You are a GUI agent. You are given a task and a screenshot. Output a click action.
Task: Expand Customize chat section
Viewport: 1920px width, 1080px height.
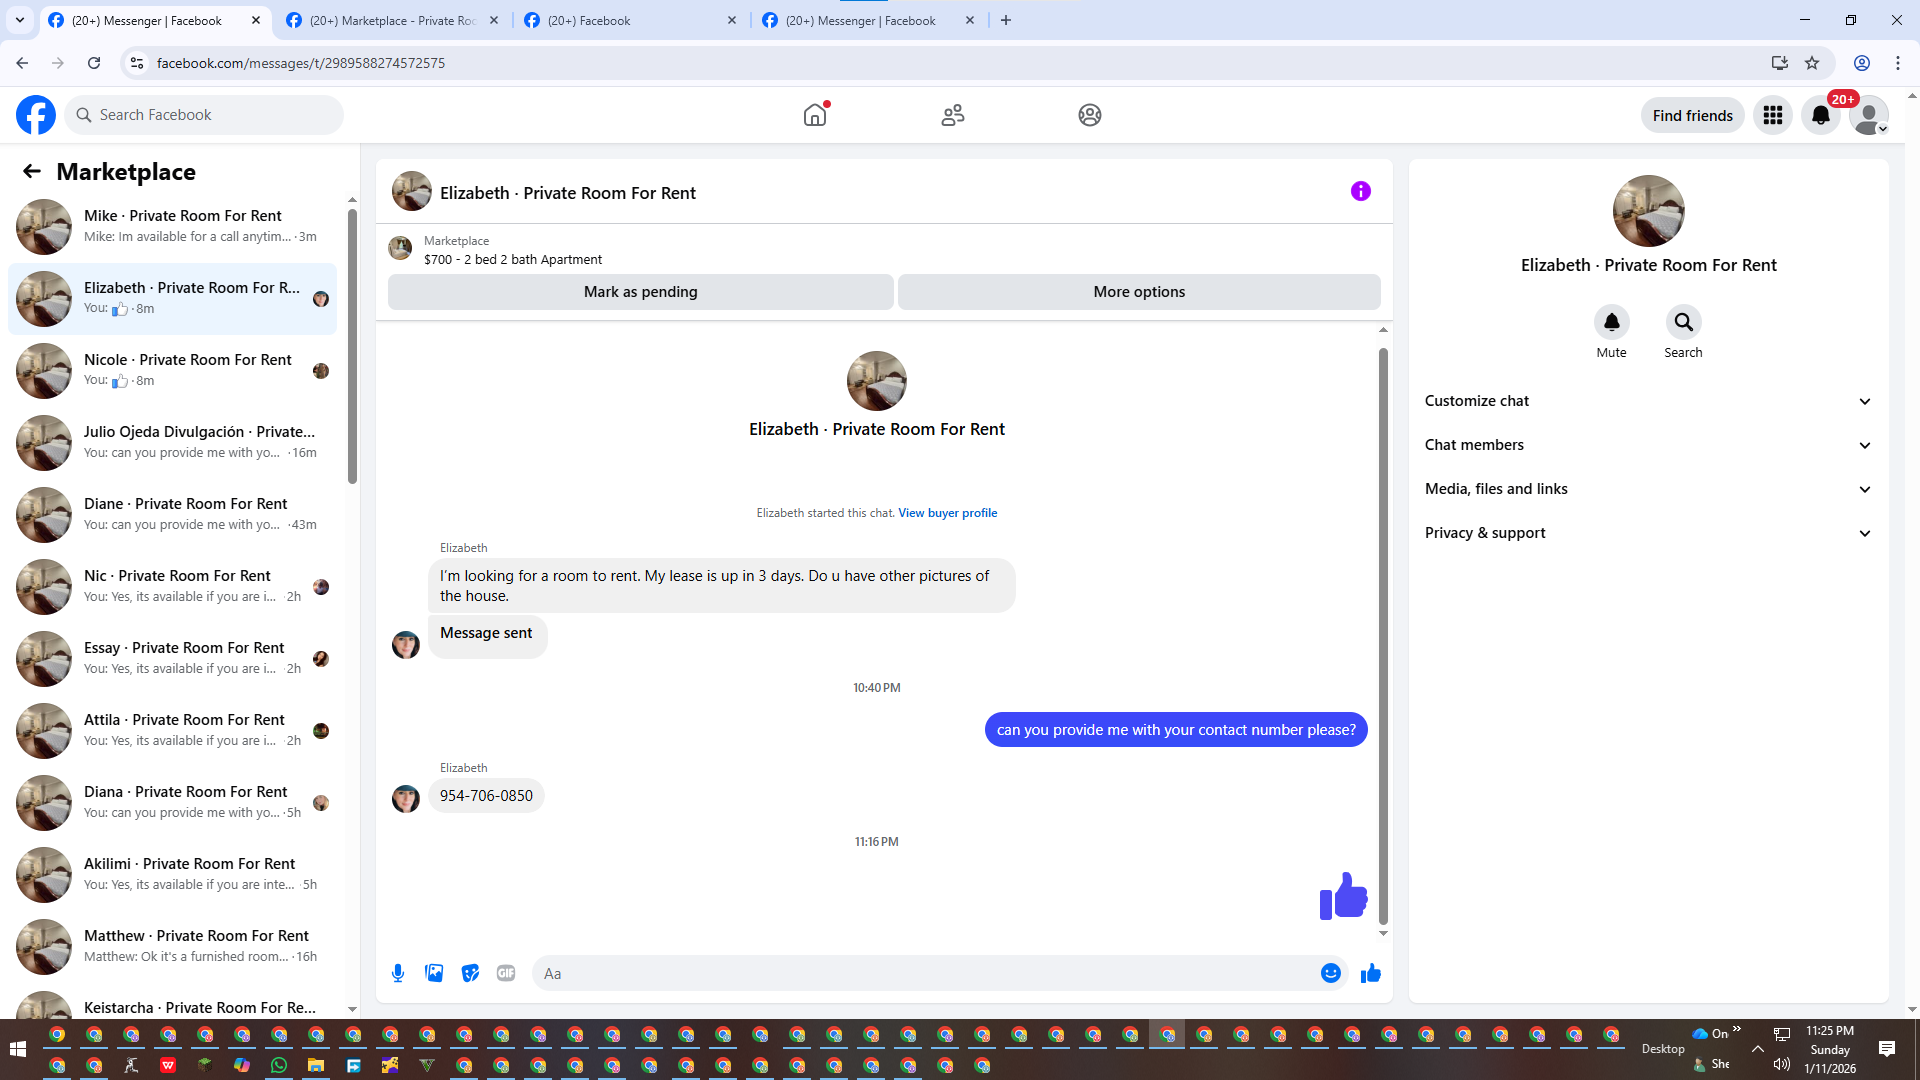pyautogui.click(x=1648, y=401)
